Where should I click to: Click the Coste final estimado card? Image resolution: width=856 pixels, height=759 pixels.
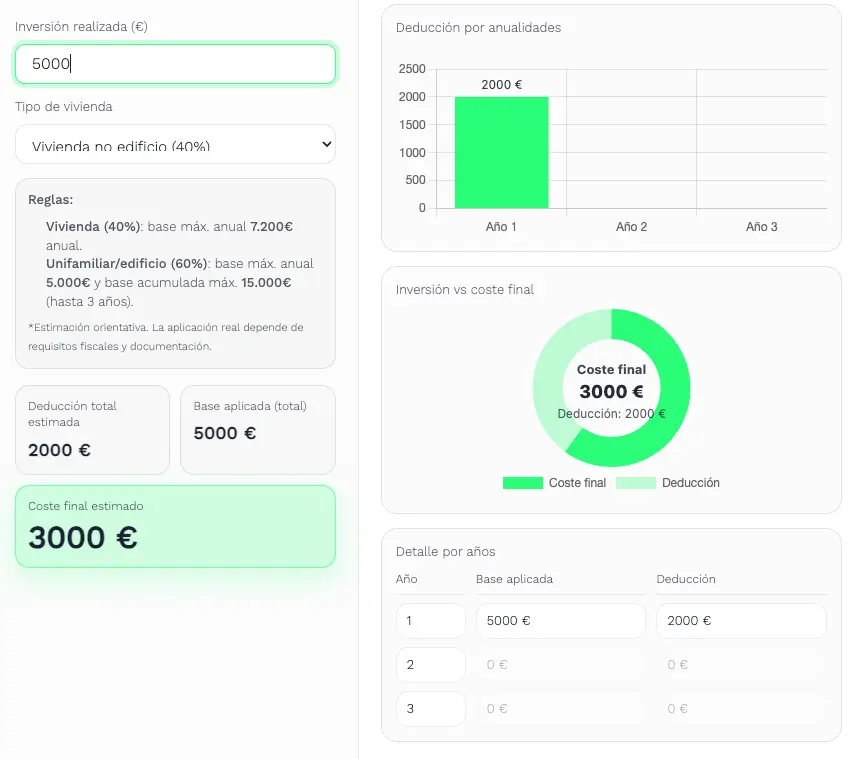point(175,526)
